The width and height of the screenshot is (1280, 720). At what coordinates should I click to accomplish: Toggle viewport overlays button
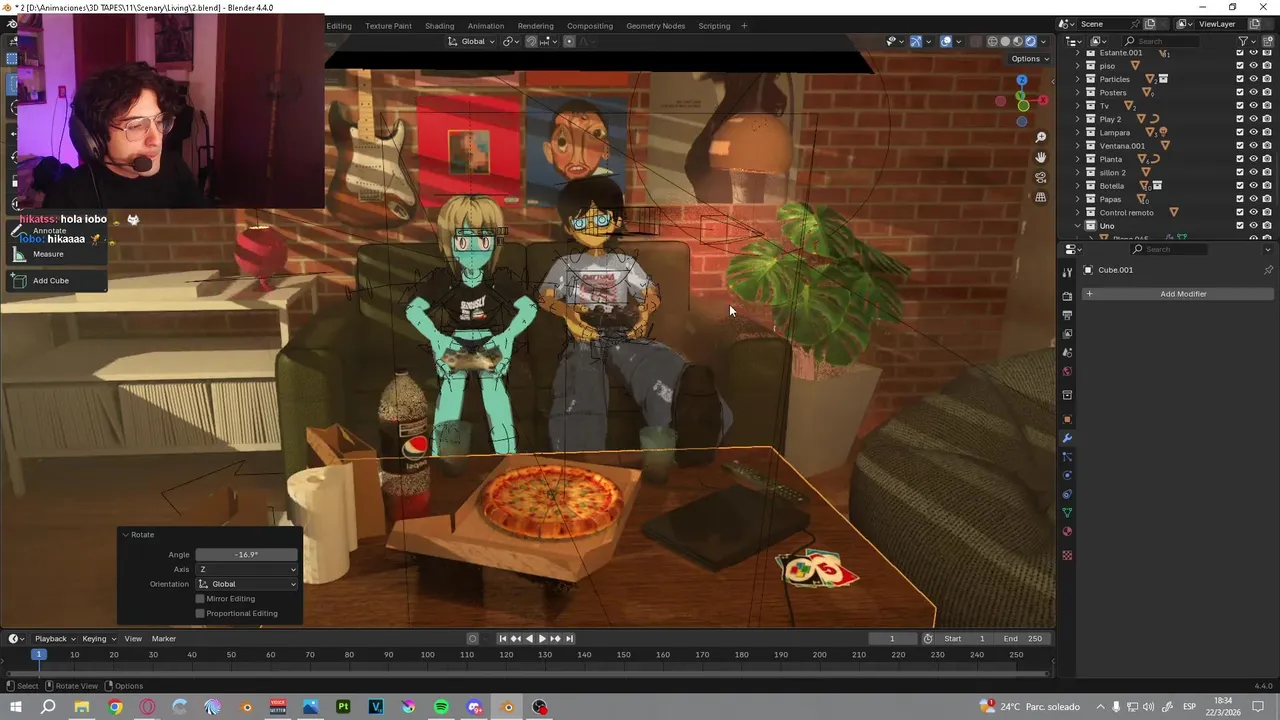click(x=946, y=41)
